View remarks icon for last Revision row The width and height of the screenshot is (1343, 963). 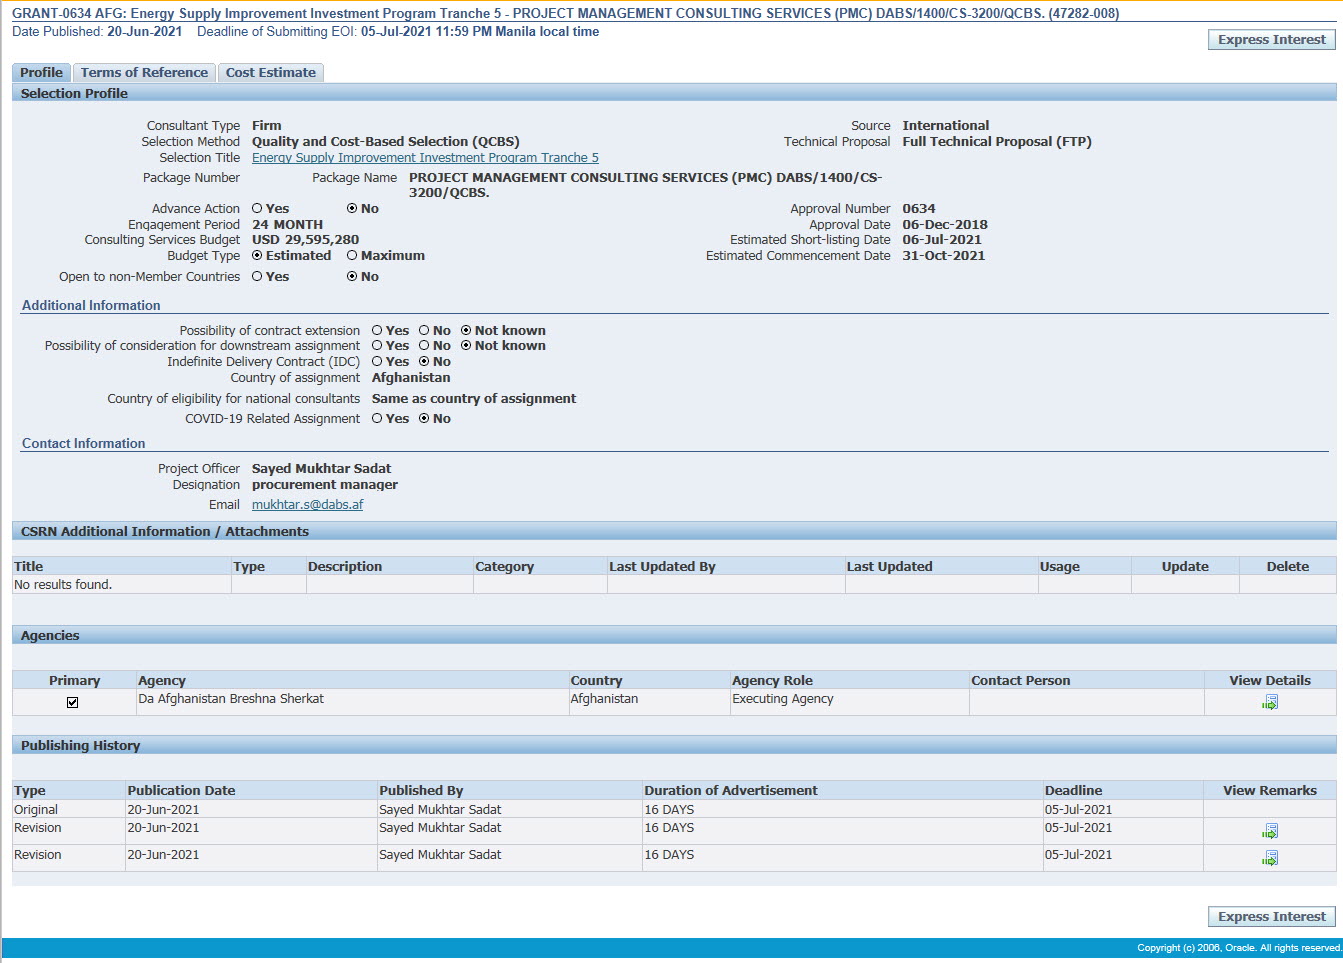(1270, 858)
